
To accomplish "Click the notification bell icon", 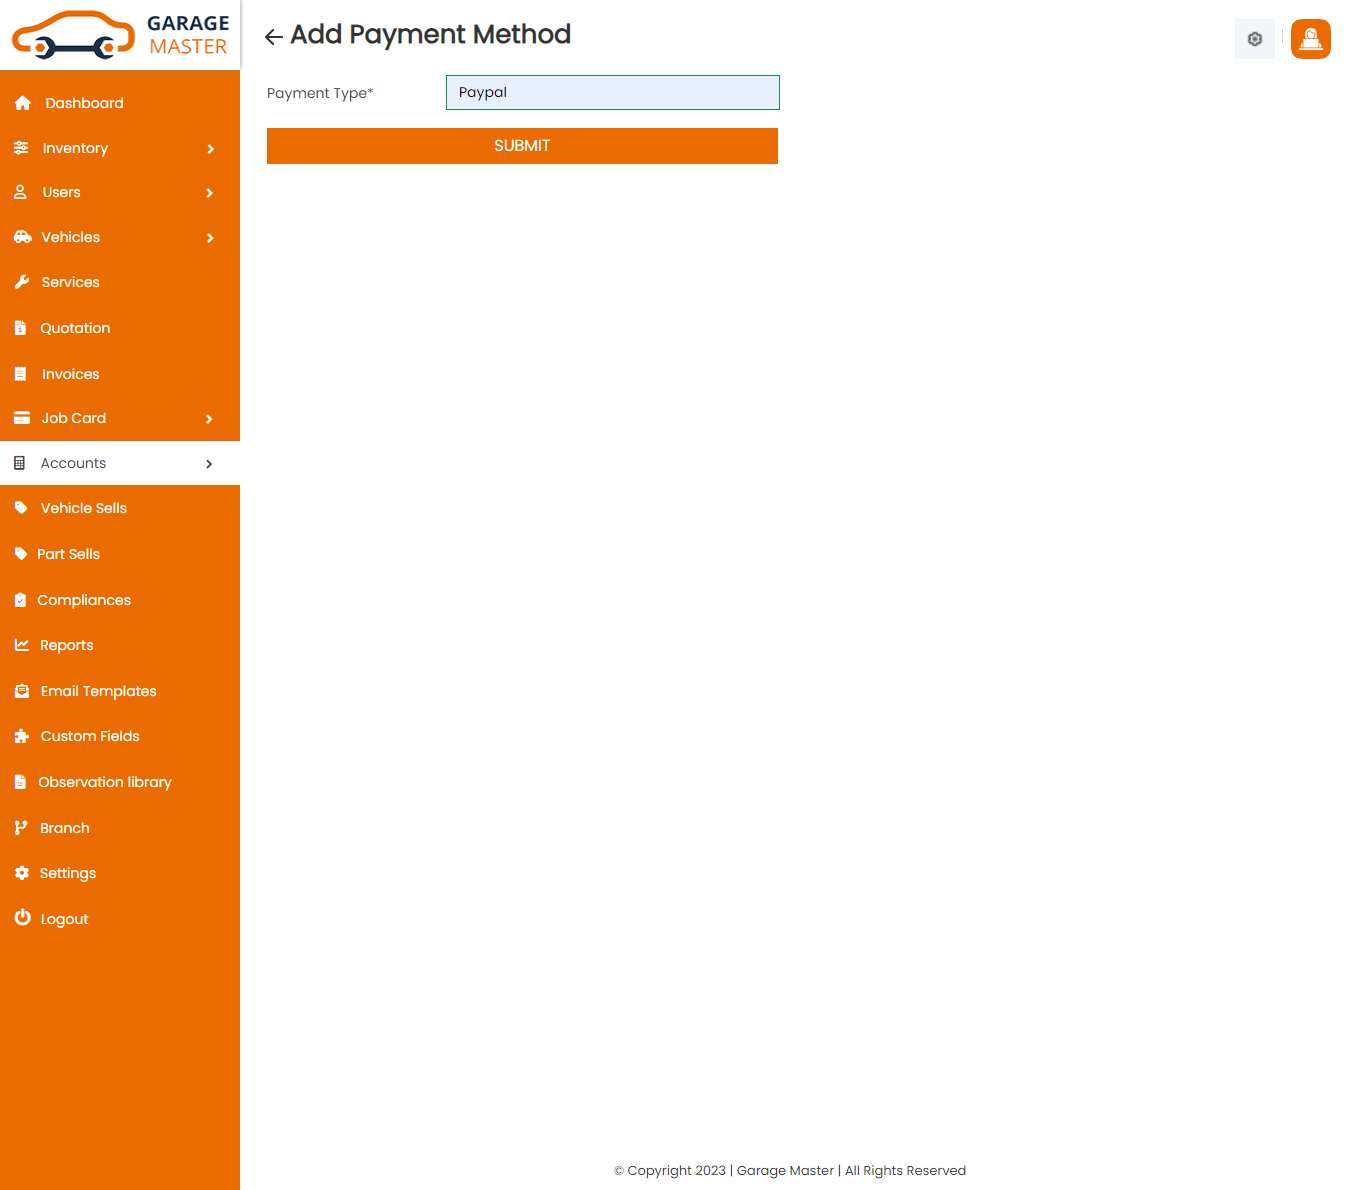I will pyautogui.click(x=1310, y=39).
